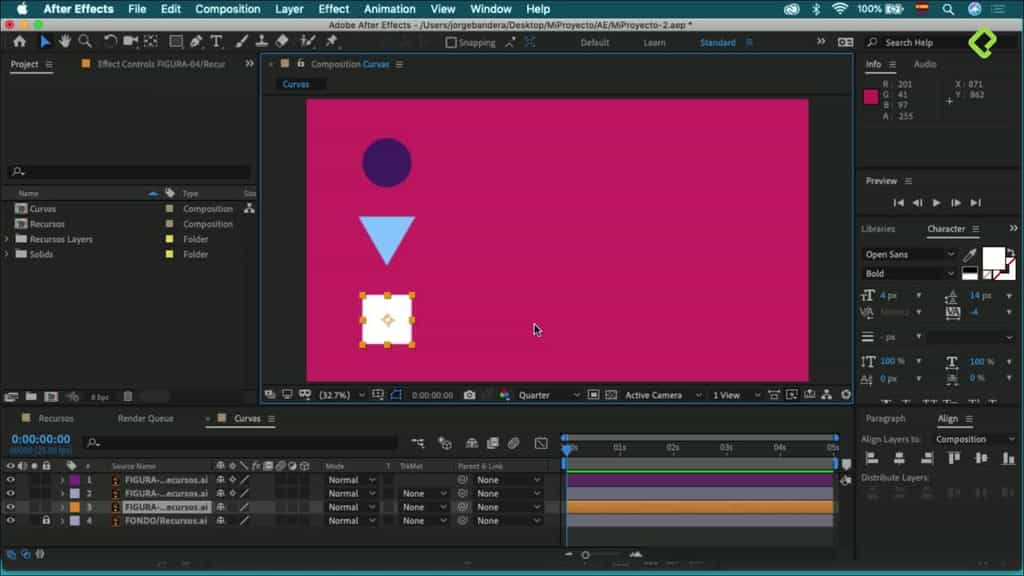
Task: Select the Brush tool
Action: 242,42
